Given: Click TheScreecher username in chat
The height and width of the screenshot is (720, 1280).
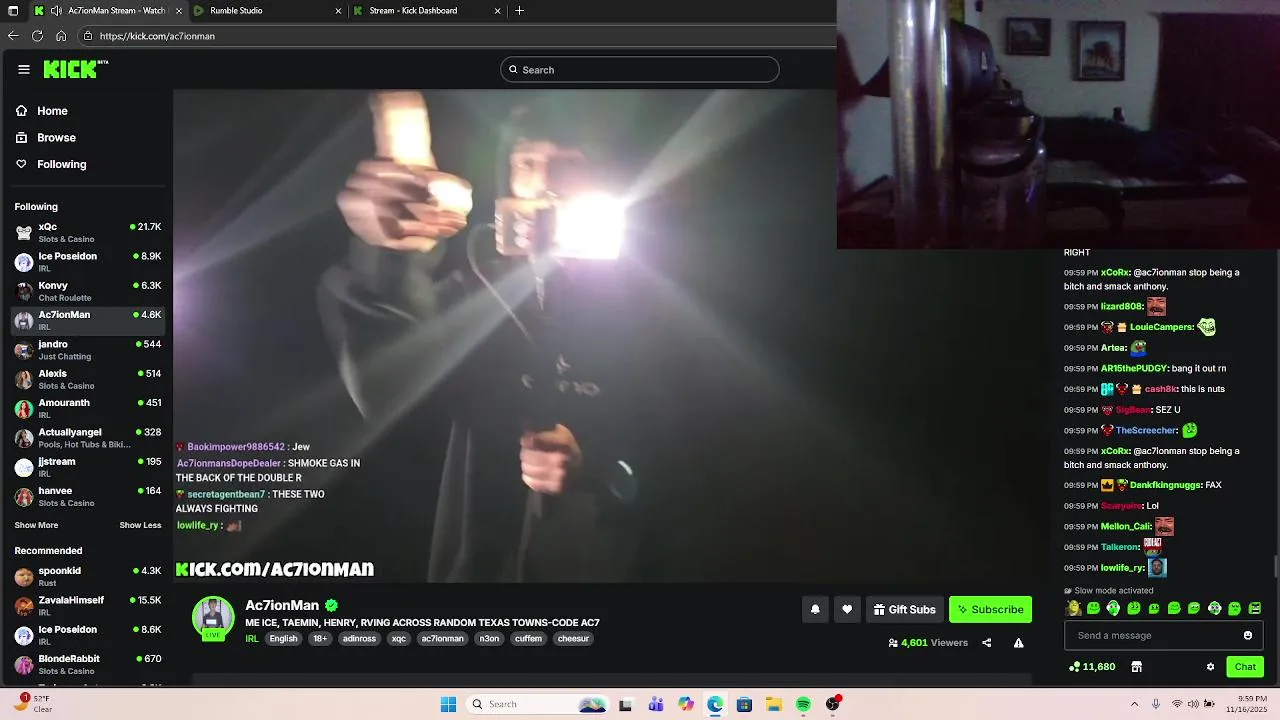Looking at the screenshot, I should [1147, 431].
